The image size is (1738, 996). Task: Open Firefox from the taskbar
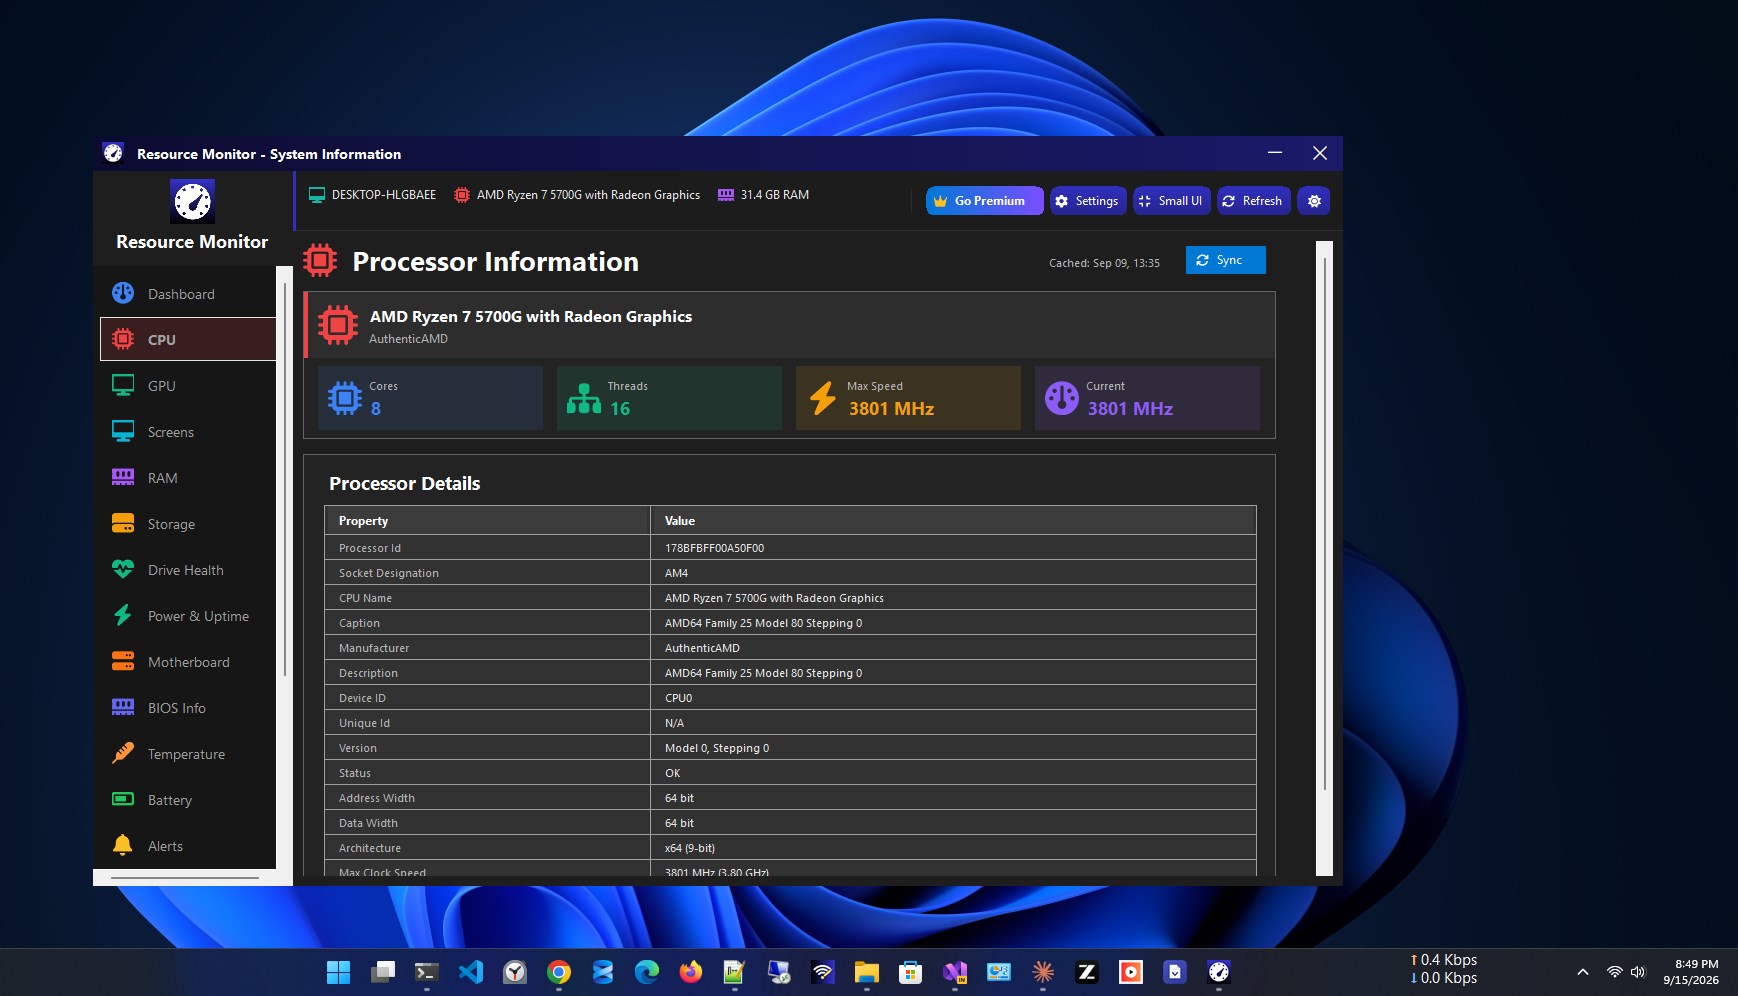[x=691, y=972]
